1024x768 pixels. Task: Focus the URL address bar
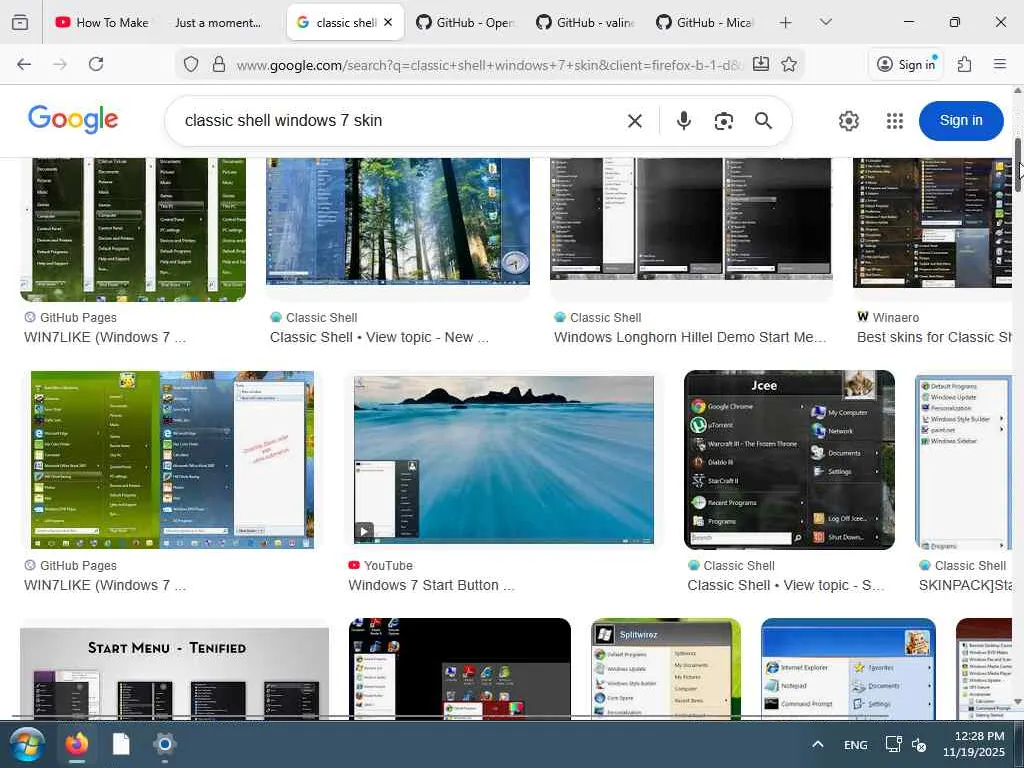tap(488, 65)
